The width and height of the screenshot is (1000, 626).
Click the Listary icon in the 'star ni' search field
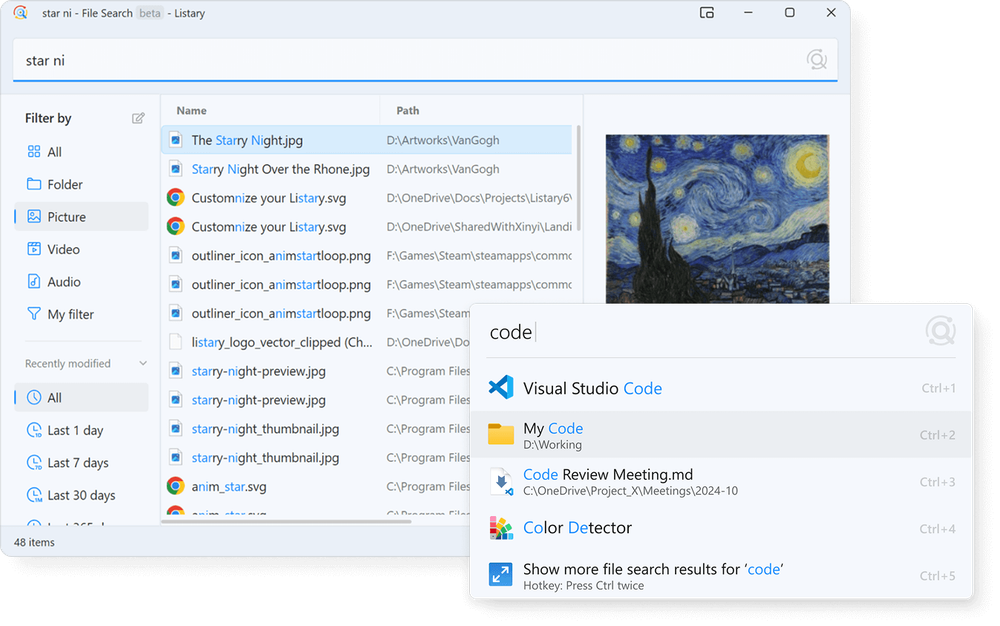(816, 60)
